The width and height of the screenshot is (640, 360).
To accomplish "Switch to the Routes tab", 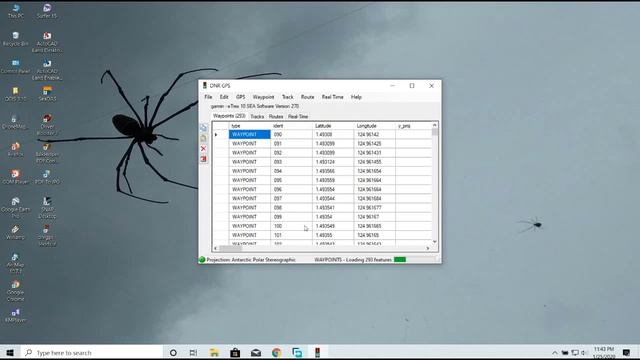I will click(x=276, y=117).
